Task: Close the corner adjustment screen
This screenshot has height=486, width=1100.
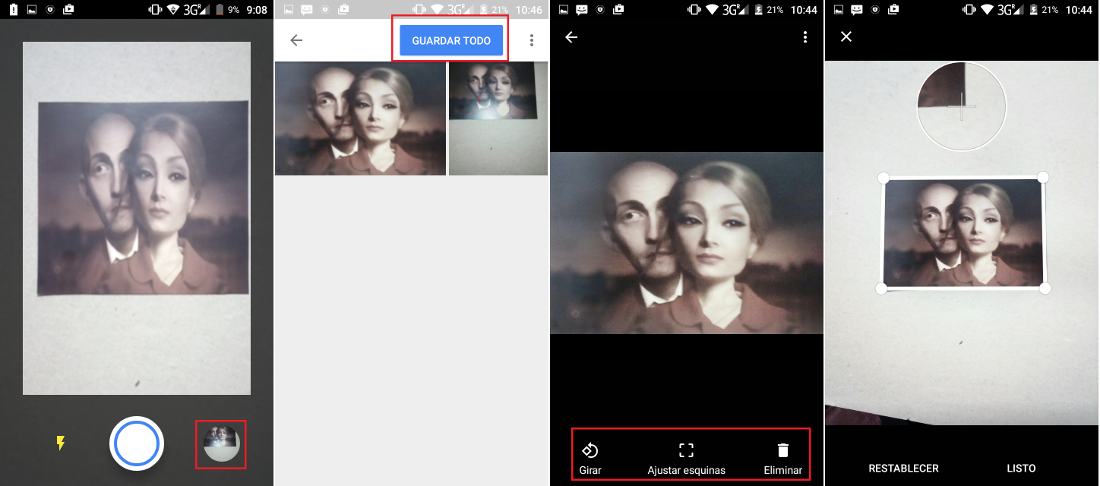Action: coord(846,36)
